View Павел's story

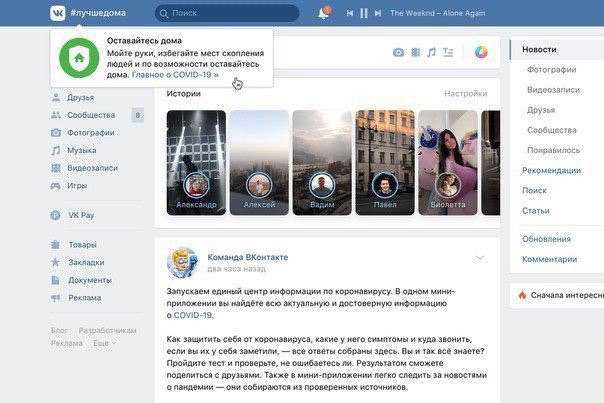(385, 163)
